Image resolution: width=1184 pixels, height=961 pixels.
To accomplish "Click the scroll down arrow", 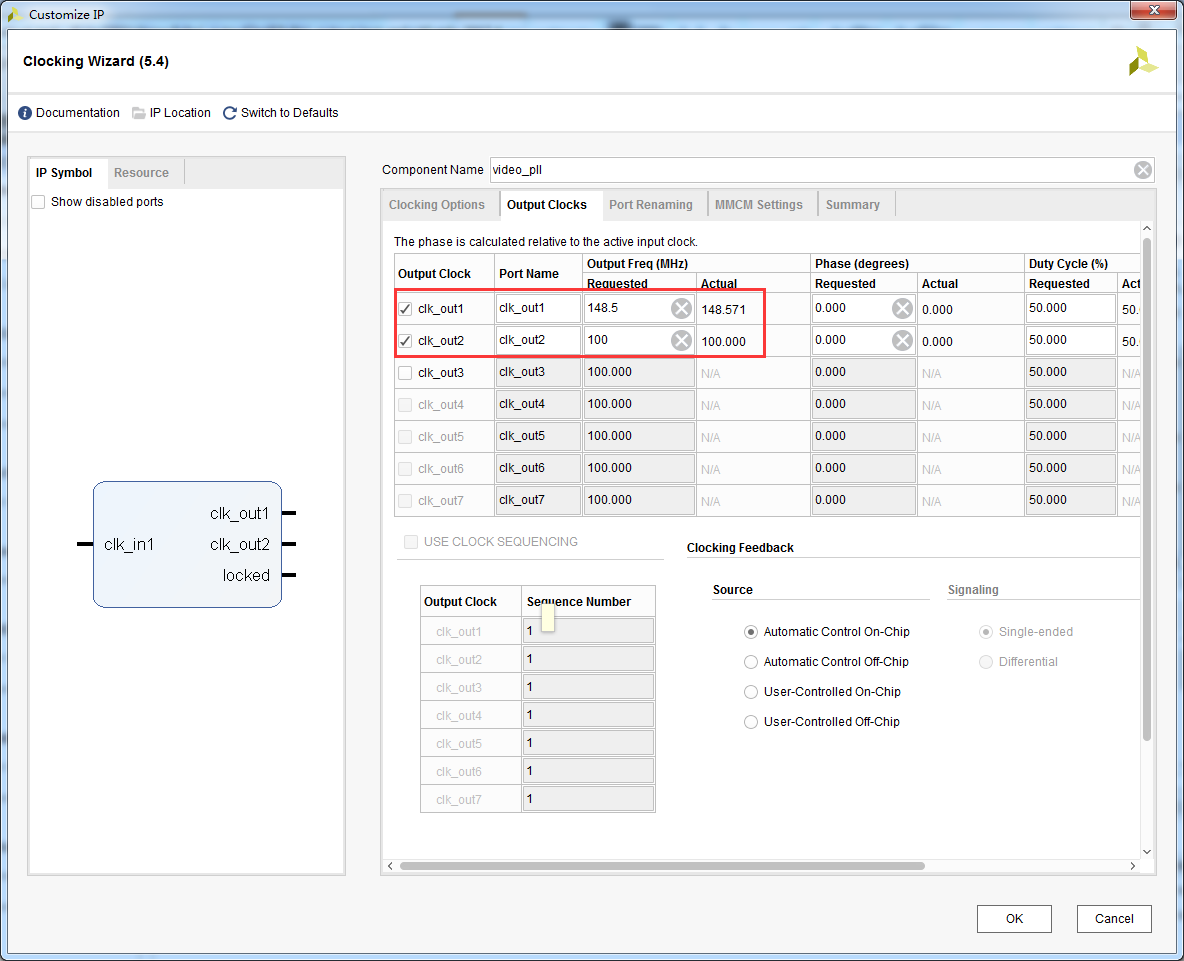I will [1146, 852].
